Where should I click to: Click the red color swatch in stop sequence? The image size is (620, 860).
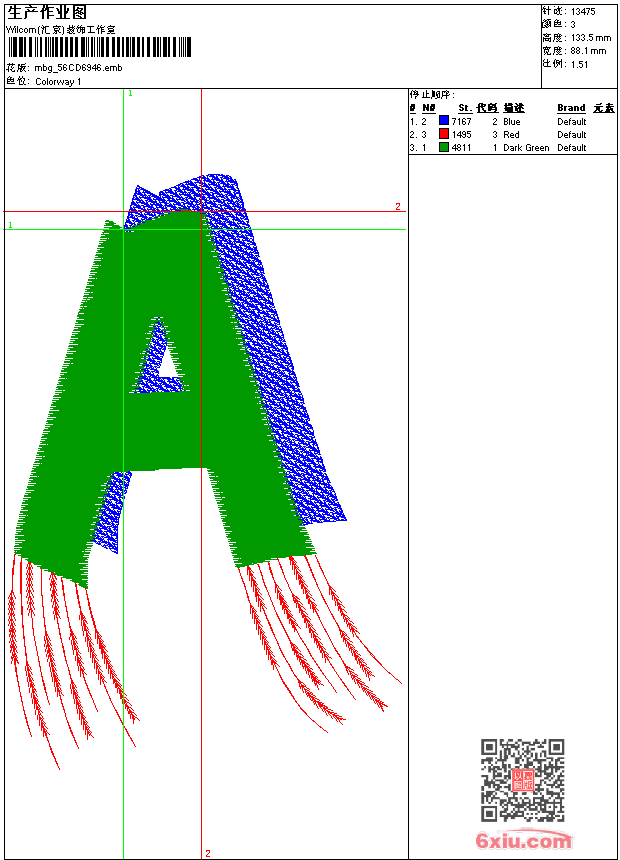[x=444, y=134]
